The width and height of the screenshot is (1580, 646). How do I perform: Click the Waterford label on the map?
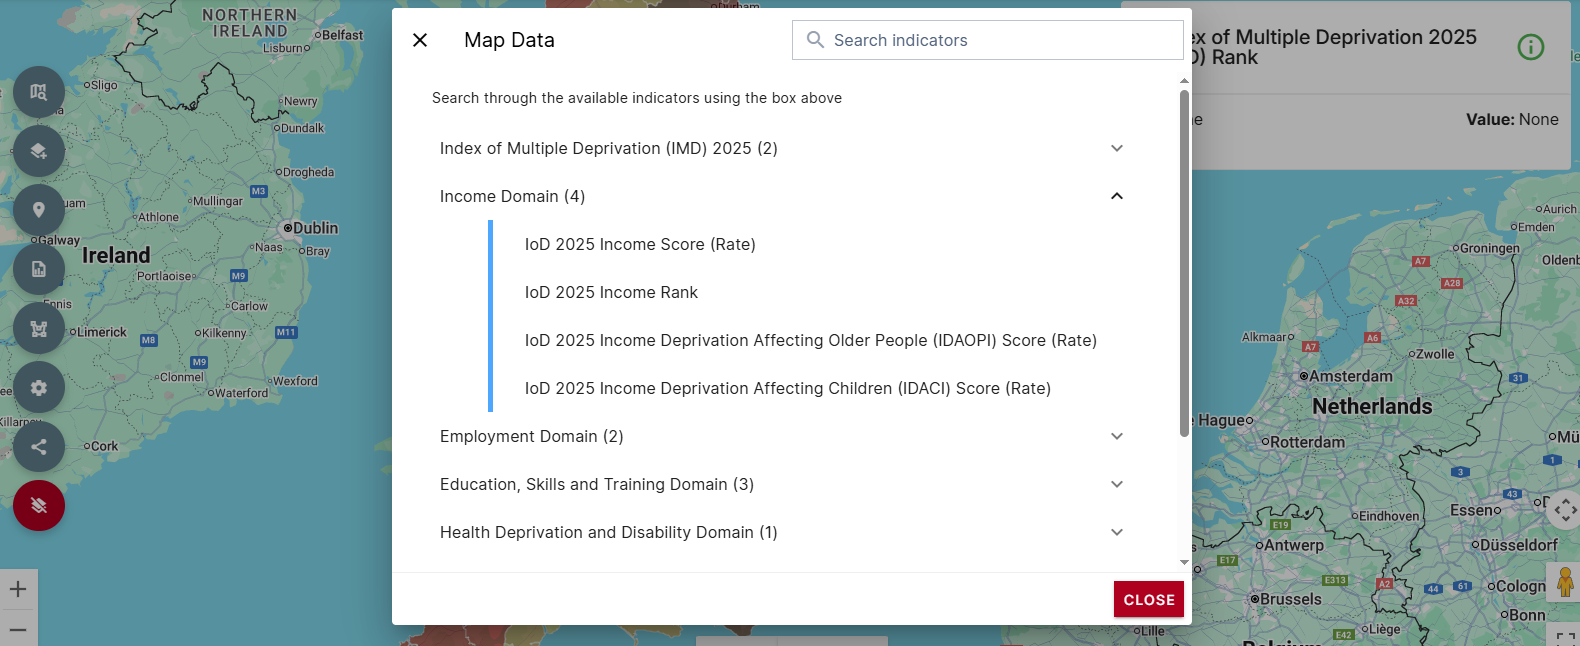(241, 393)
